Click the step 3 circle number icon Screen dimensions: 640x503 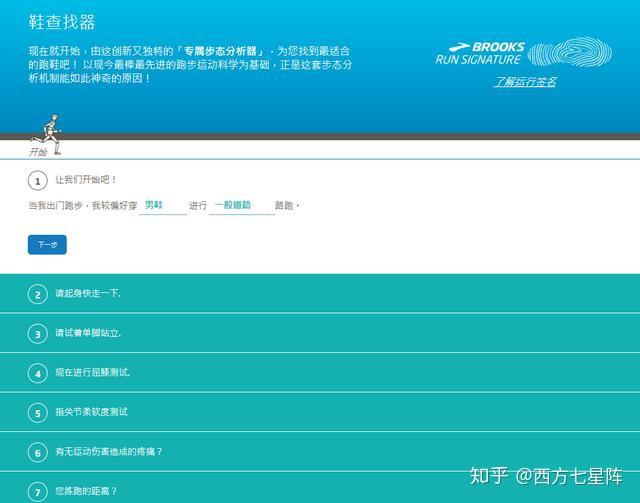point(38,333)
